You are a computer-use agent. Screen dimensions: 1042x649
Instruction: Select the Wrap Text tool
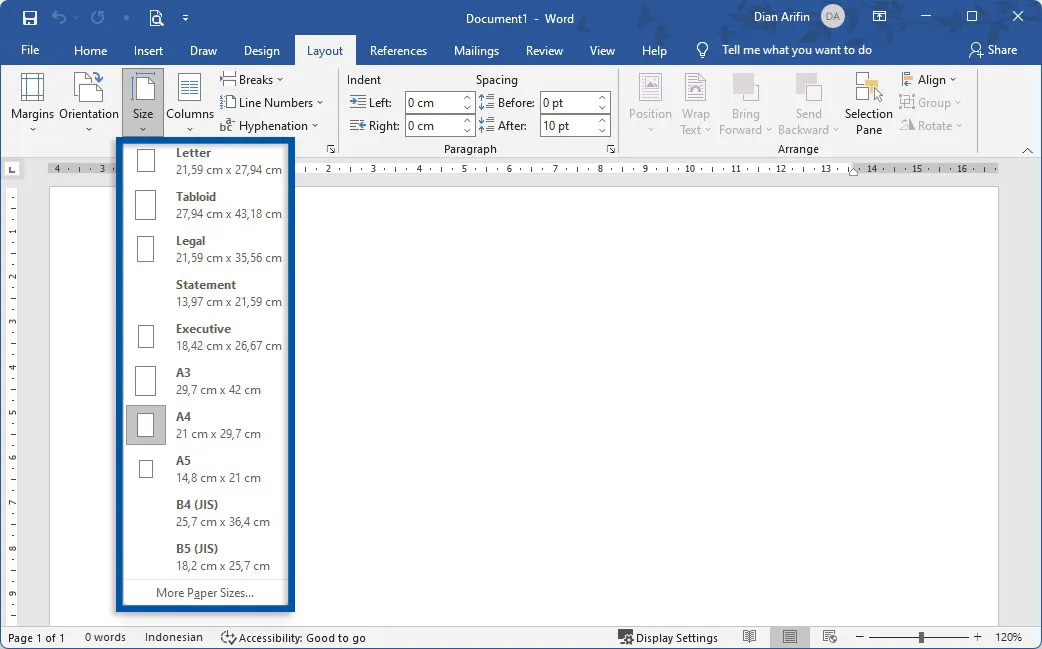695,100
